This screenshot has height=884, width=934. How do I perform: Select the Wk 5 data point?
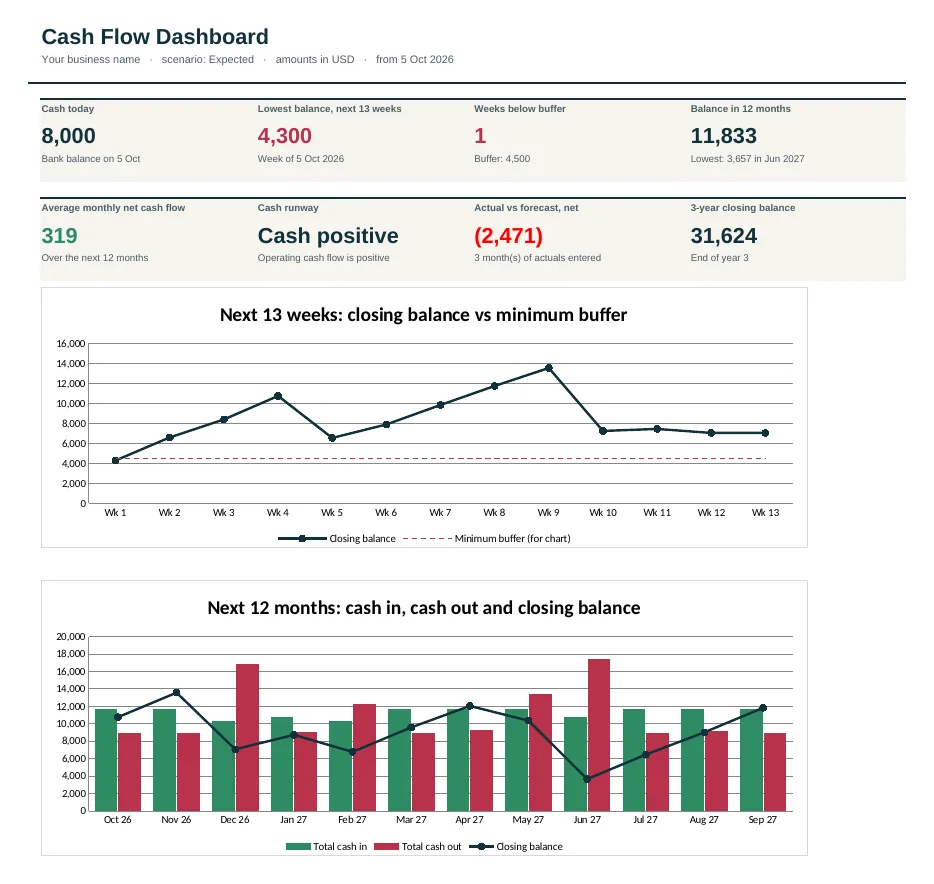(332, 438)
